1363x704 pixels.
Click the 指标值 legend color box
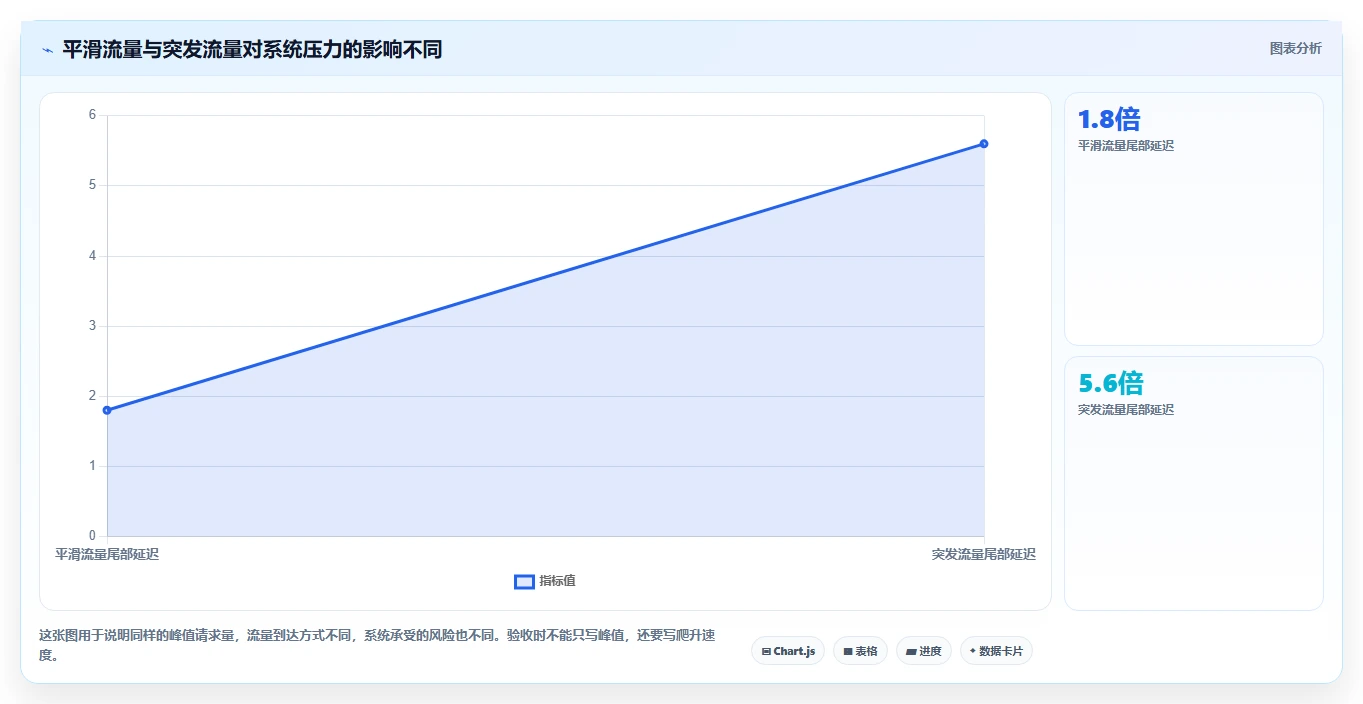[524, 582]
